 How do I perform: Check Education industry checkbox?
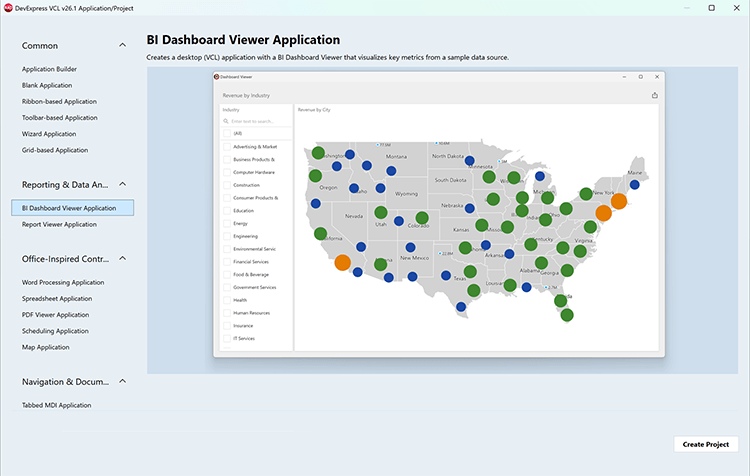(227, 210)
